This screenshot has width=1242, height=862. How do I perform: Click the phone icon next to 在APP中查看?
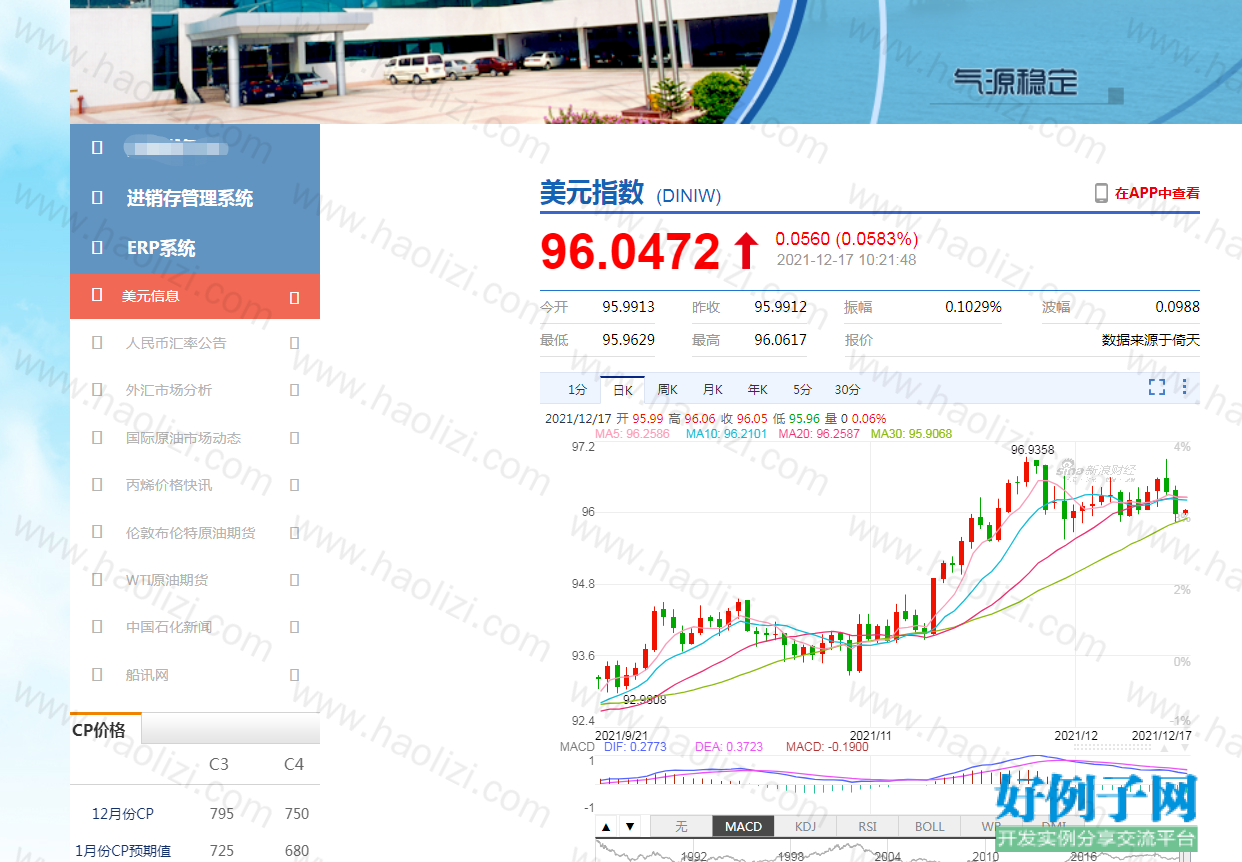1101,193
